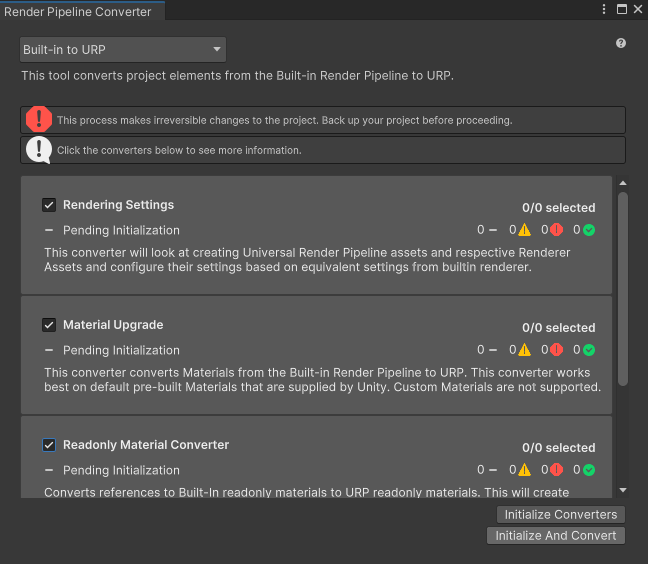The width and height of the screenshot is (648, 564).
Task: Click the Initialize Converters button
Action: 561,514
